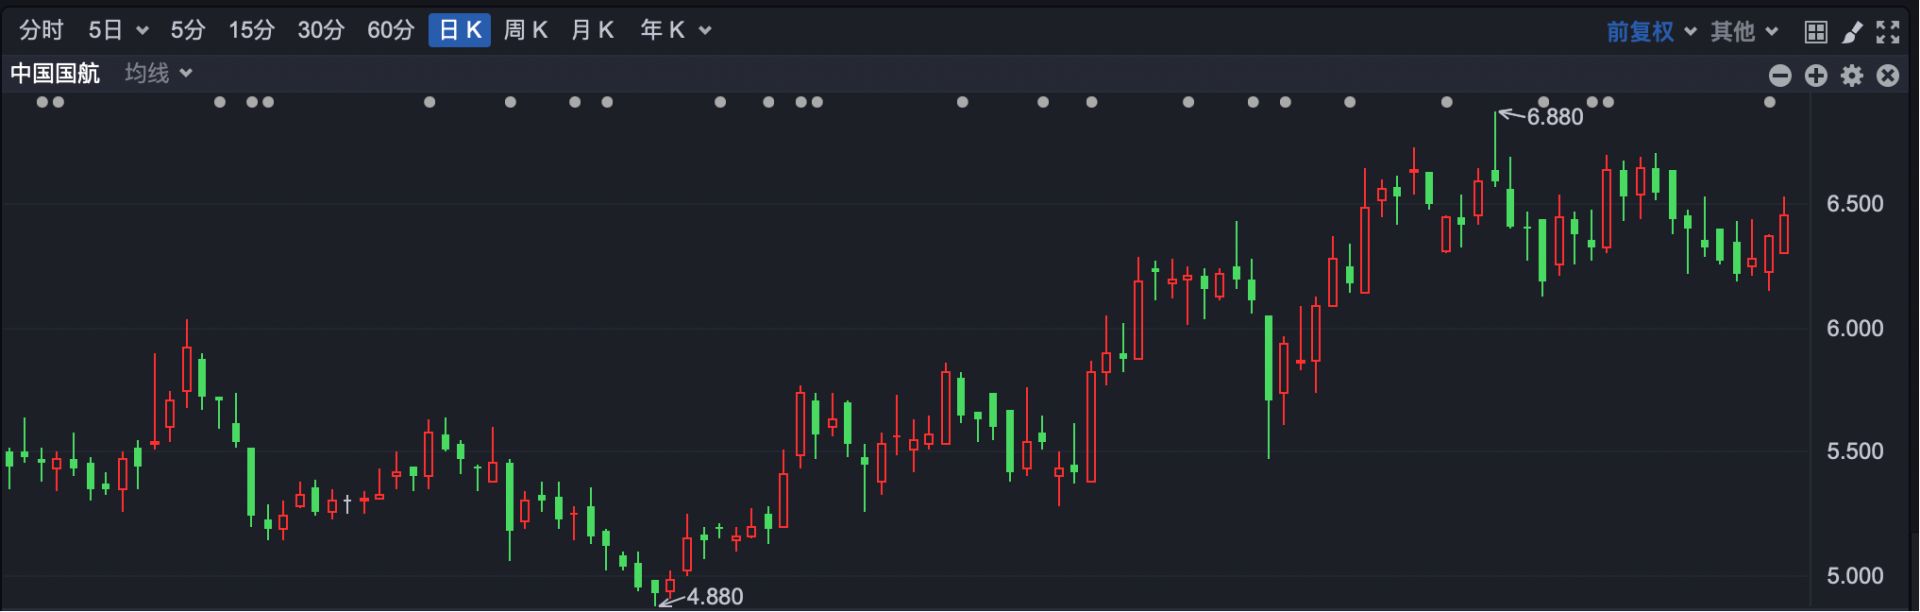
Task: Click the rightmost event marker dot
Action: [1770, 102]
